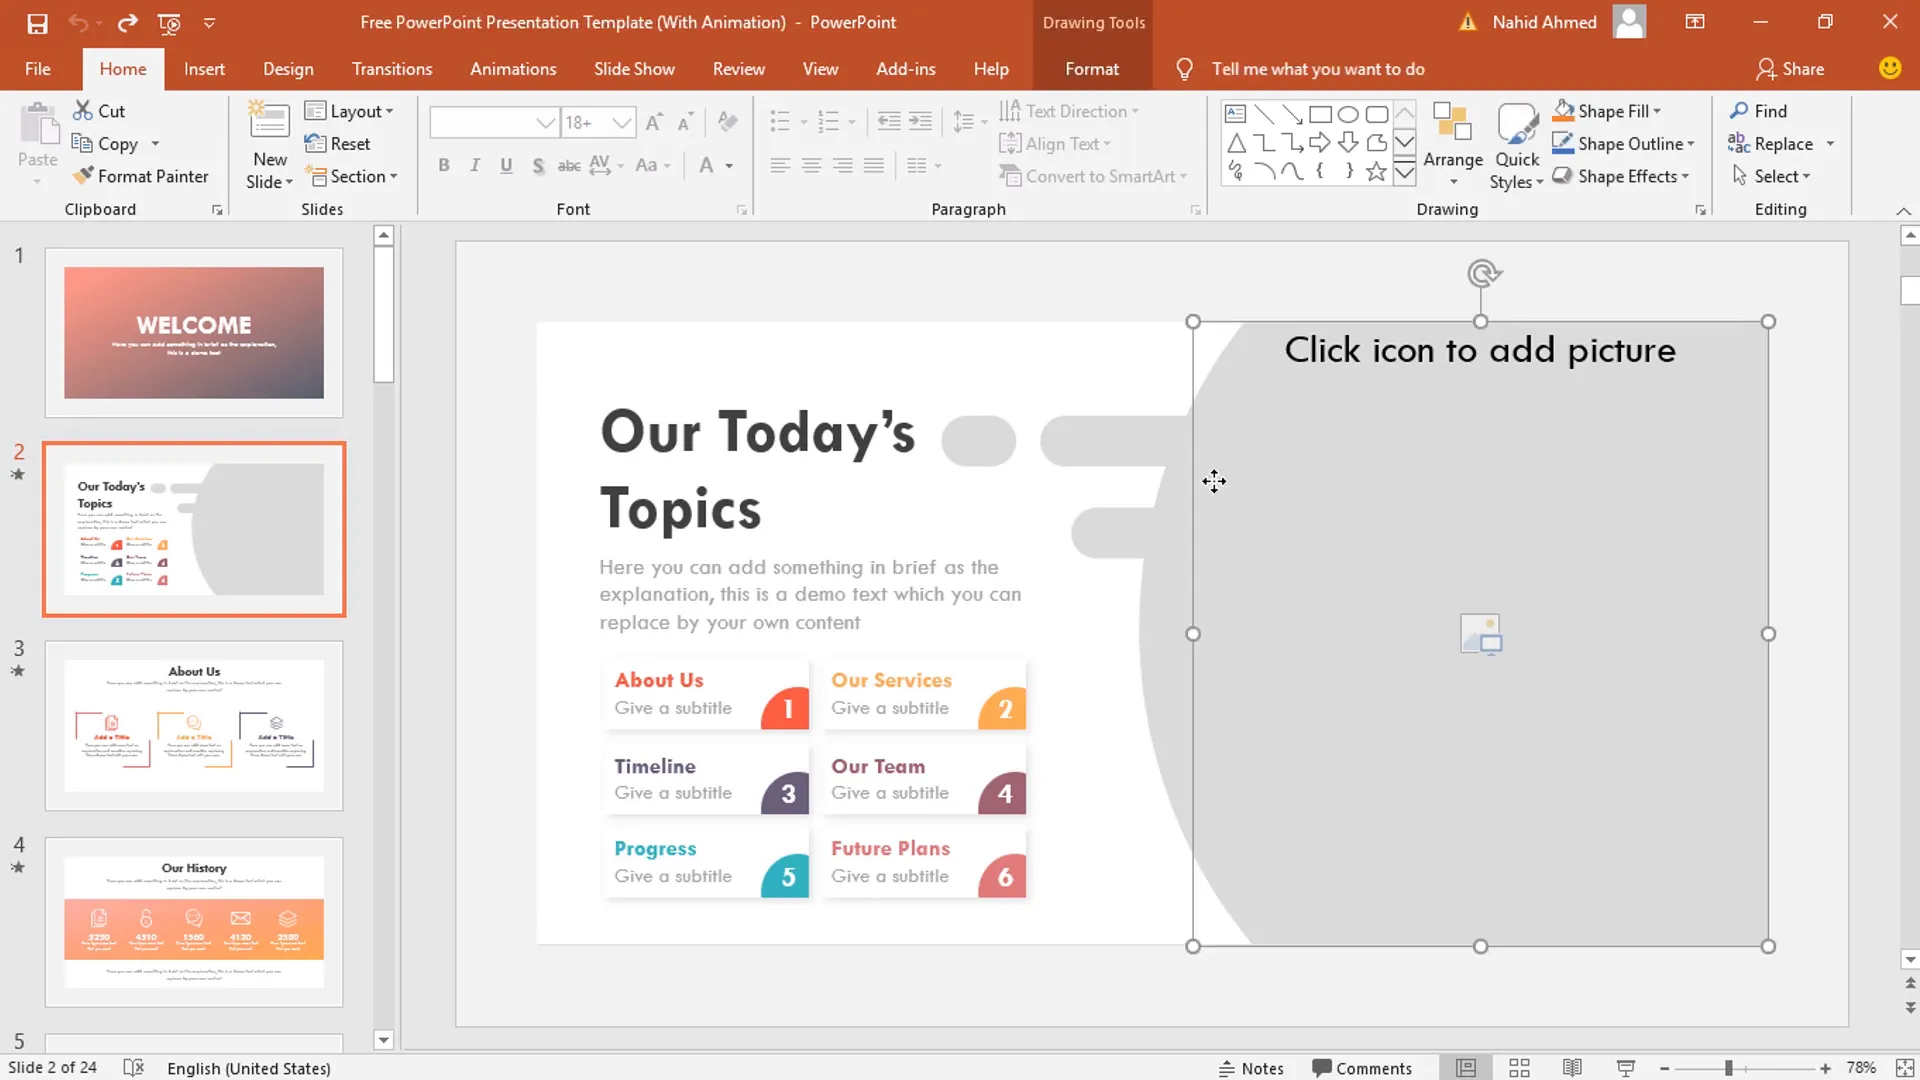Select slide 3 About Us thumbnail
The image size is (1920, 1080).
194,725
